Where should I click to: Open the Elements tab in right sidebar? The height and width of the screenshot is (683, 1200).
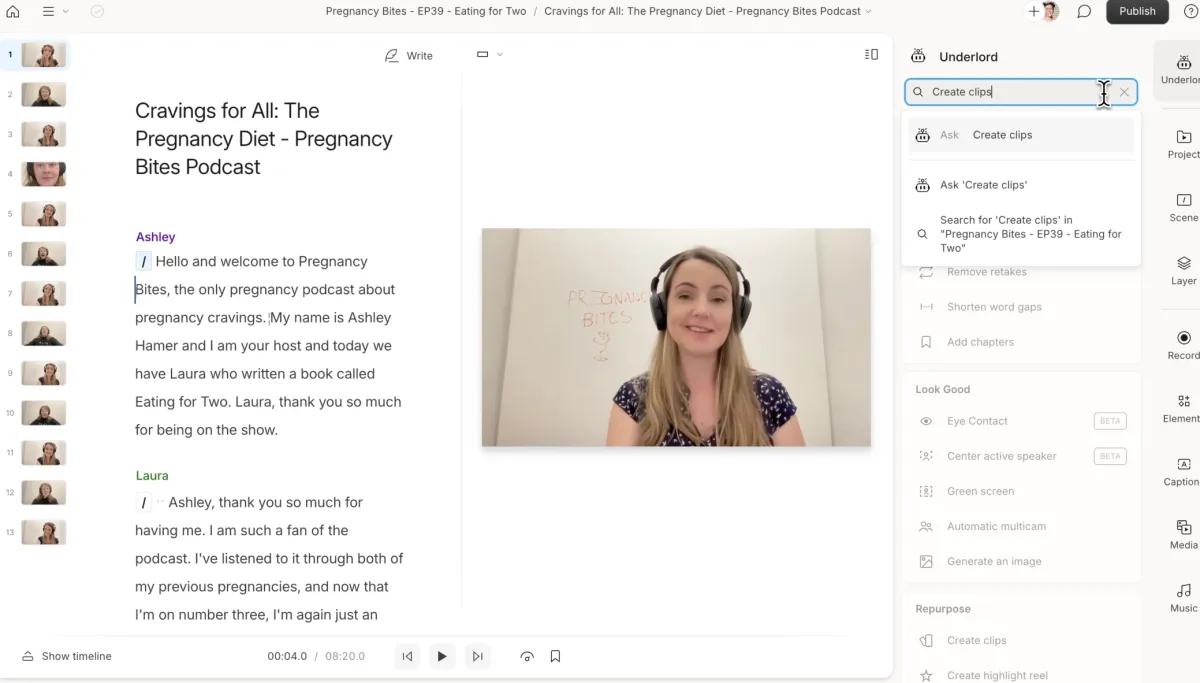point(1183,408)
